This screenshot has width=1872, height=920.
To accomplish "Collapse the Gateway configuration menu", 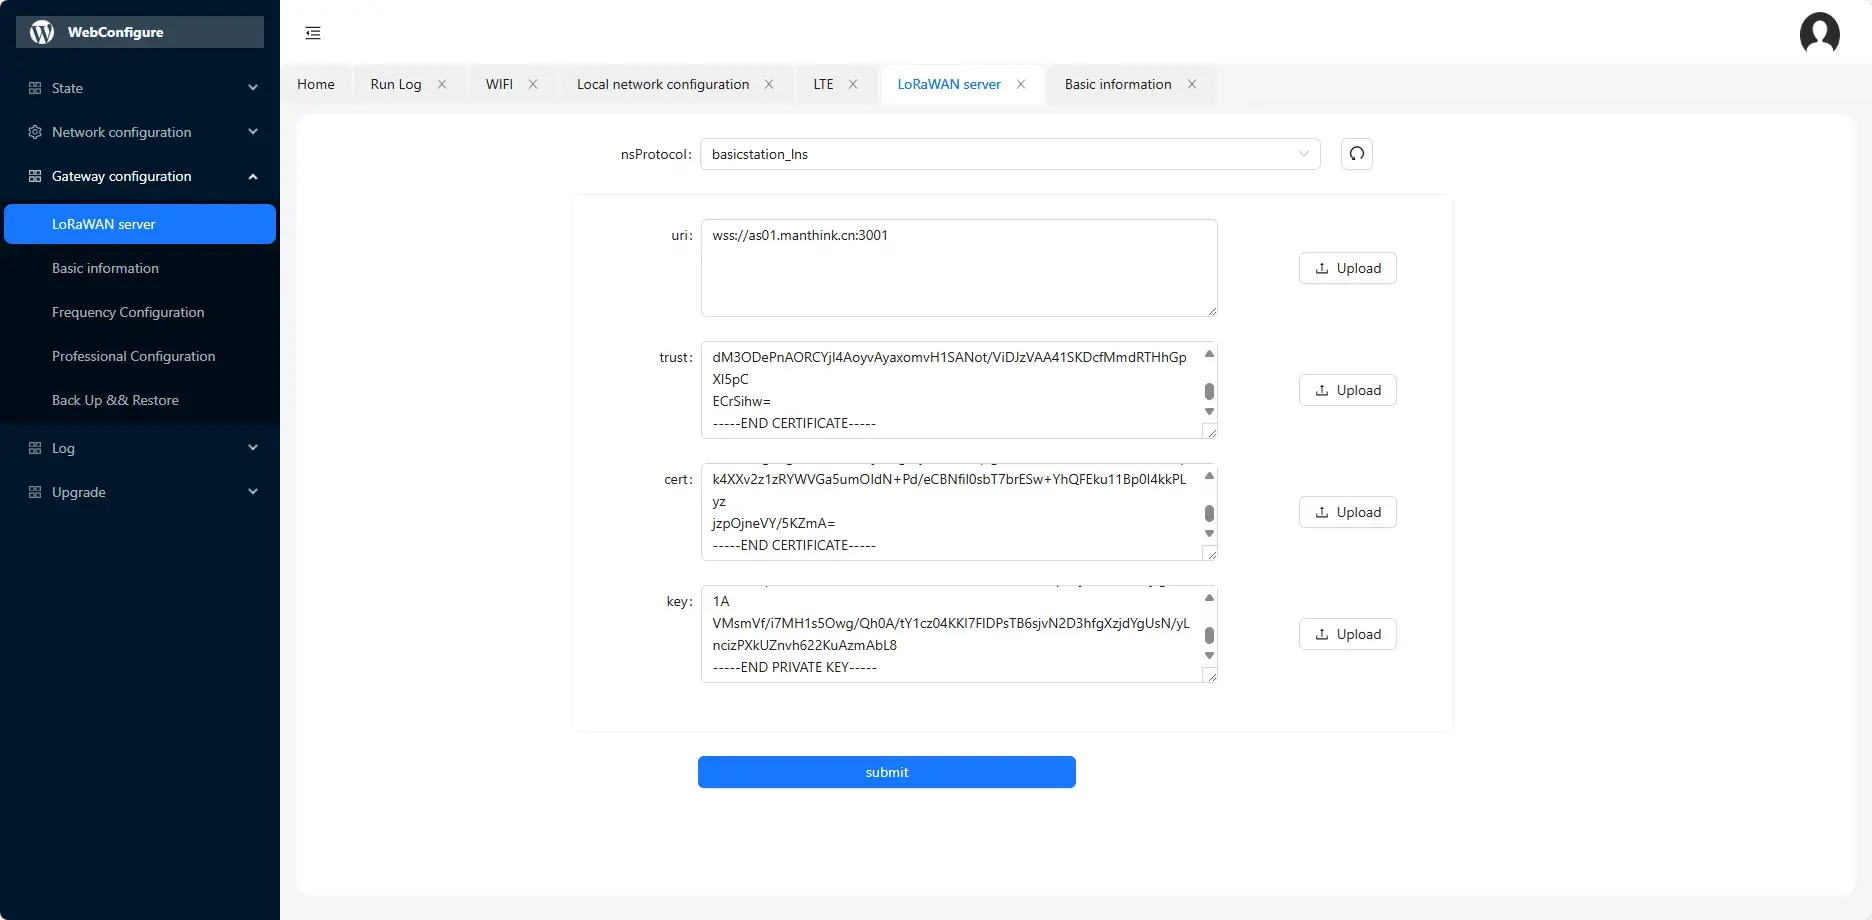I will 253,176.
